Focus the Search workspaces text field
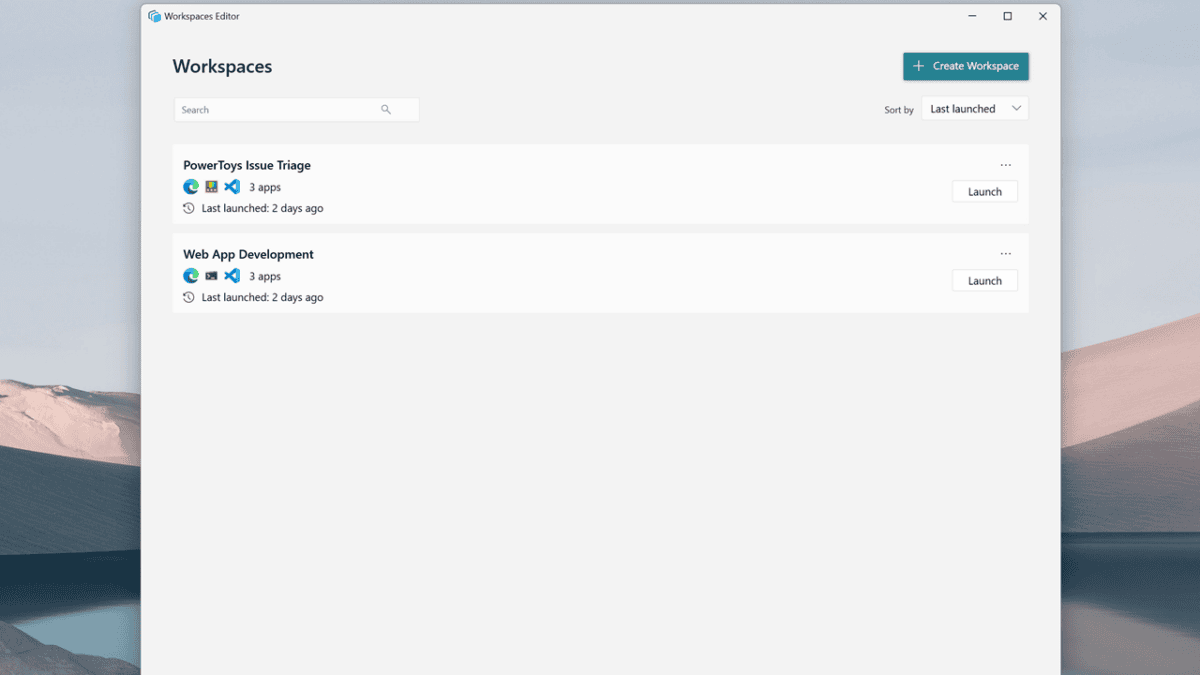The width and height of the screenshot is (1200, 675). click(x=296, y=110)
